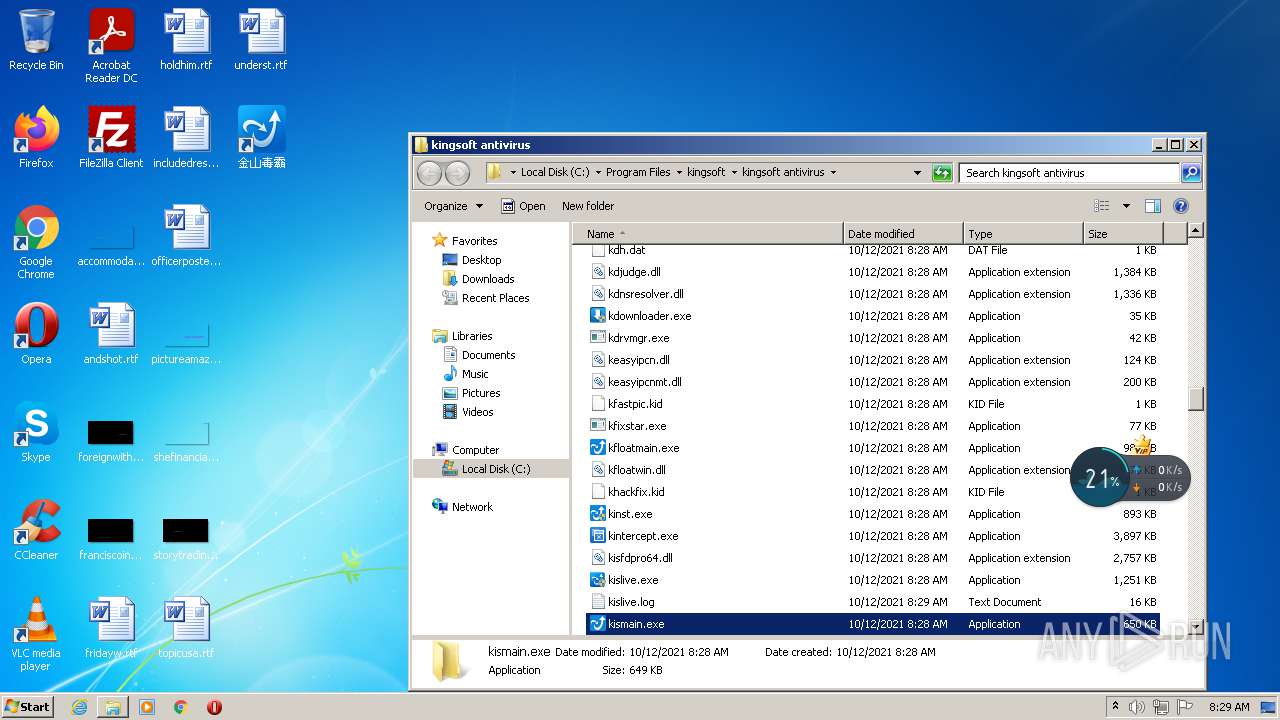Click the Open toolbar button
1280x720 pixels.
[x=523, y=206]
